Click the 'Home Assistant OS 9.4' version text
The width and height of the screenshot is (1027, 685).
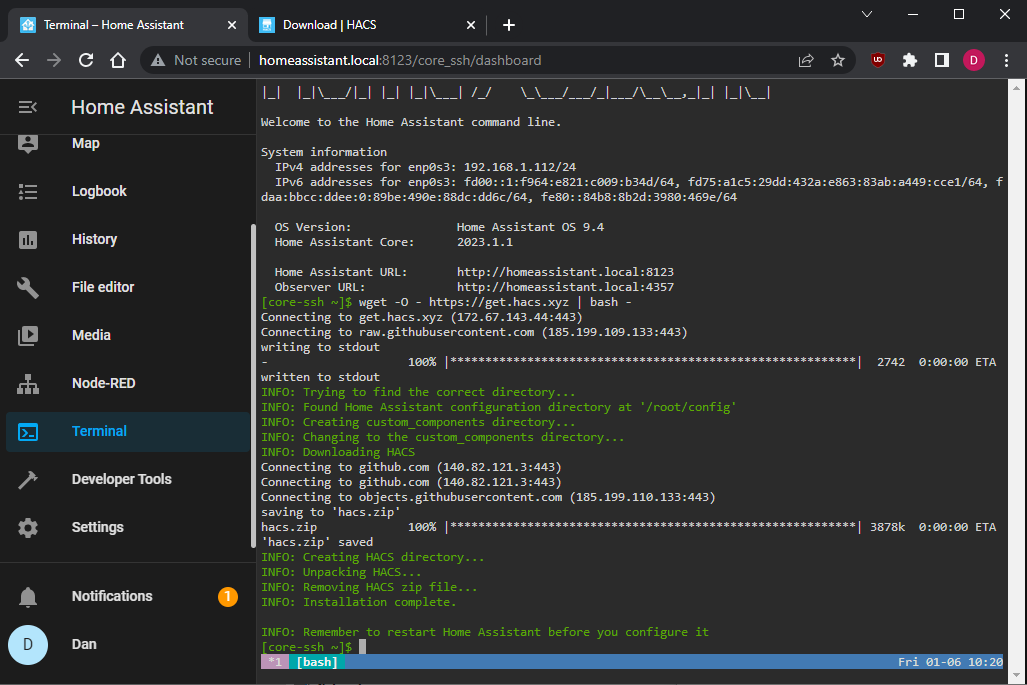click(x=531, y=227)
